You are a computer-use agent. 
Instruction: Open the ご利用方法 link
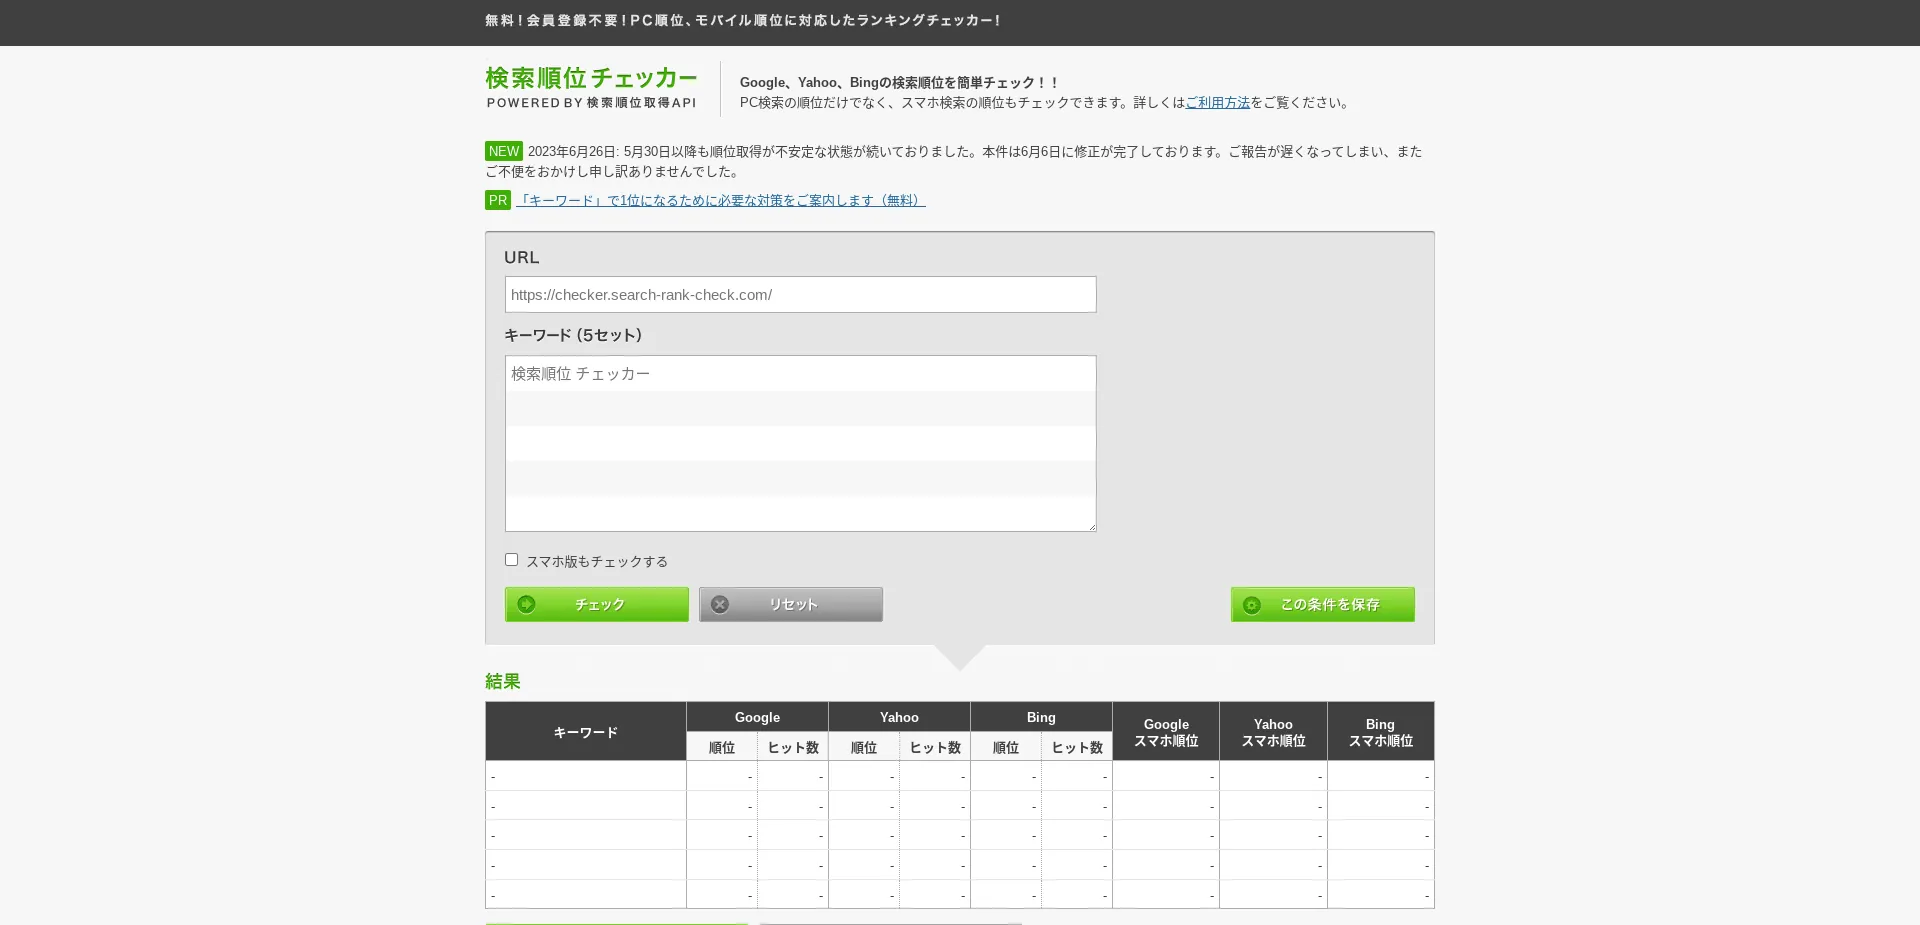[x=1217, y=102]
